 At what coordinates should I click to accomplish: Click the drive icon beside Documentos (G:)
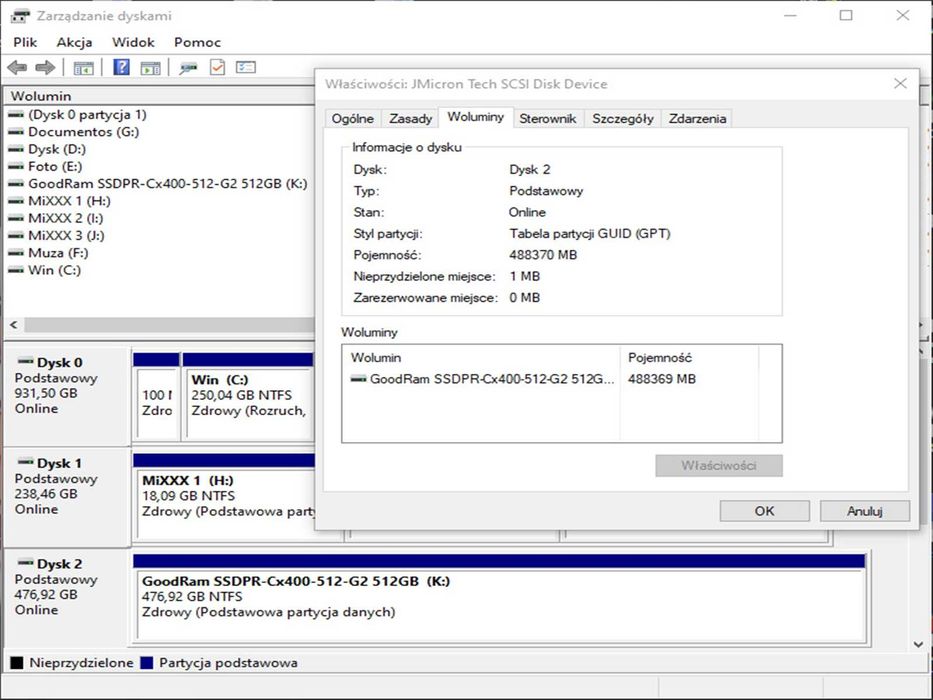[x=16, y=132]
